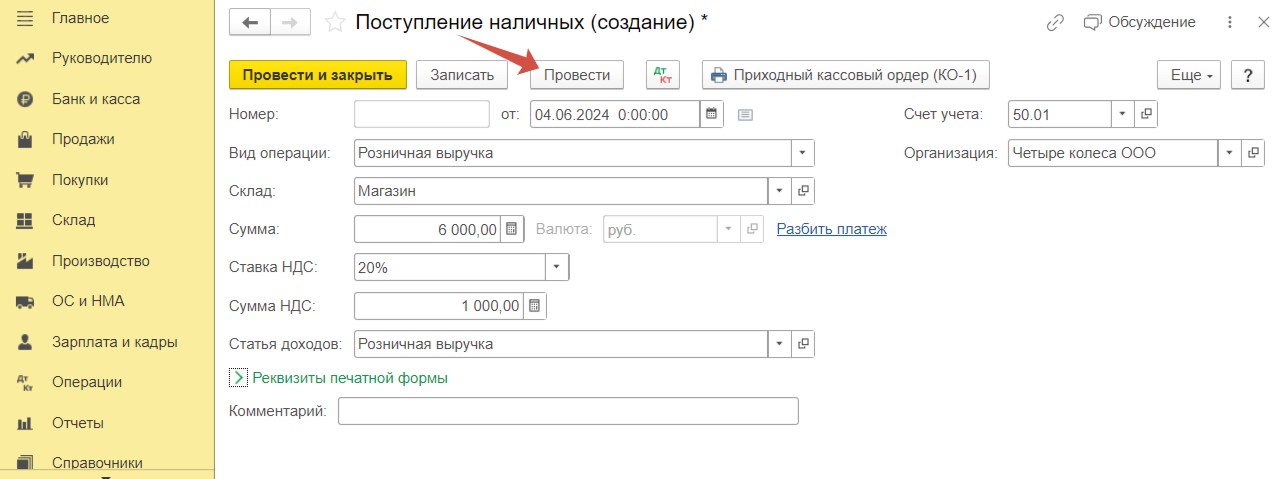This screenshot has height=479, width=1278.
Task: Click the Разбить платеж link
Action: point(832,229)
